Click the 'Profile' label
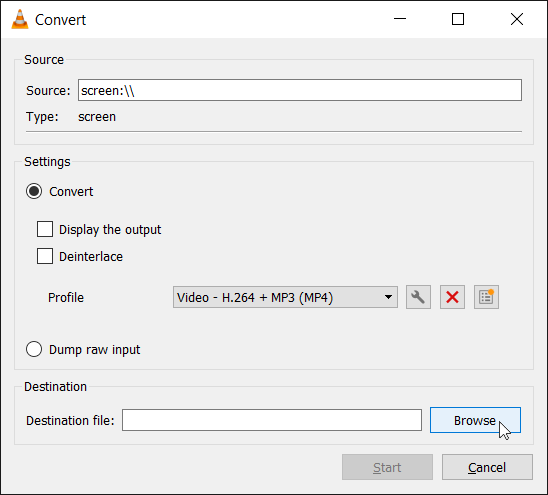Viewport: 548px width, 495px height. click(66, 297)
